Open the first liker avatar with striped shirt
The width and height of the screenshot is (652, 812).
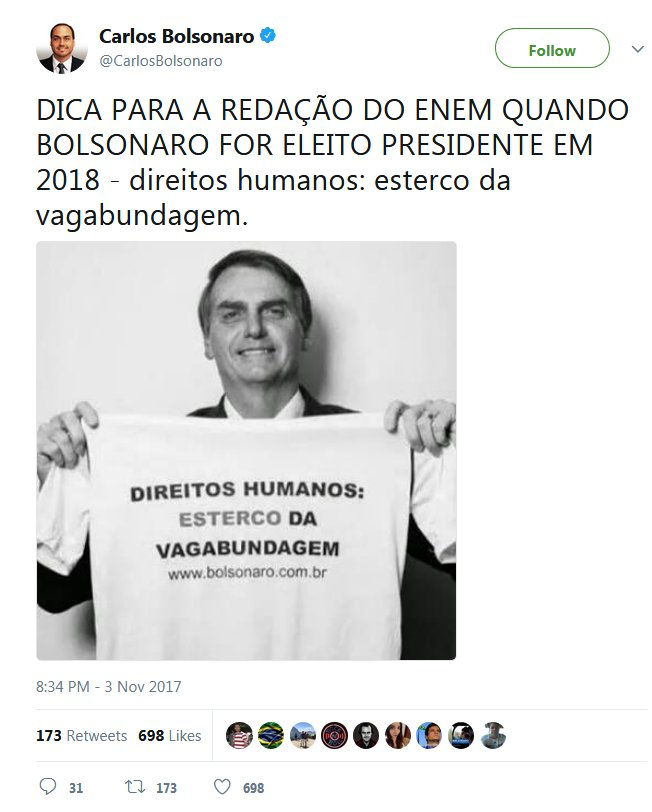[x=239, y=735]
